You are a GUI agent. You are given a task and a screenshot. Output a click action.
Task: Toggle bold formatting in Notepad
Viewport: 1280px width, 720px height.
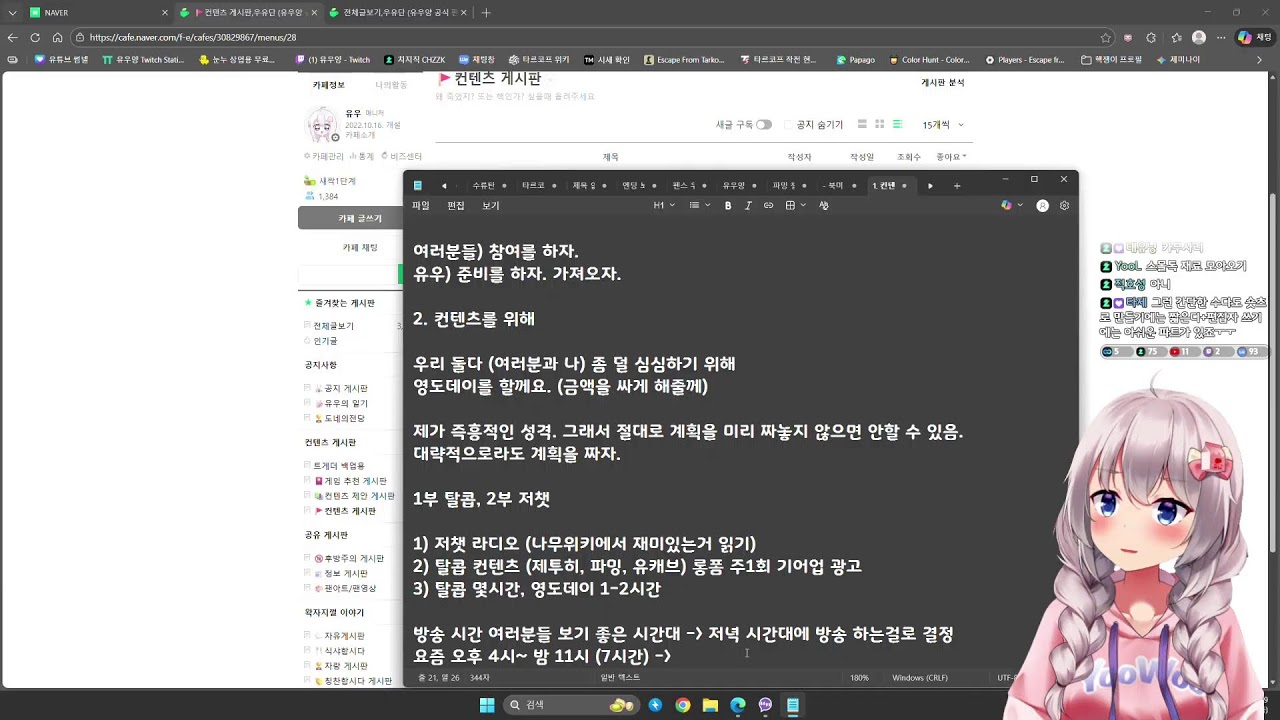click(728, 205)
